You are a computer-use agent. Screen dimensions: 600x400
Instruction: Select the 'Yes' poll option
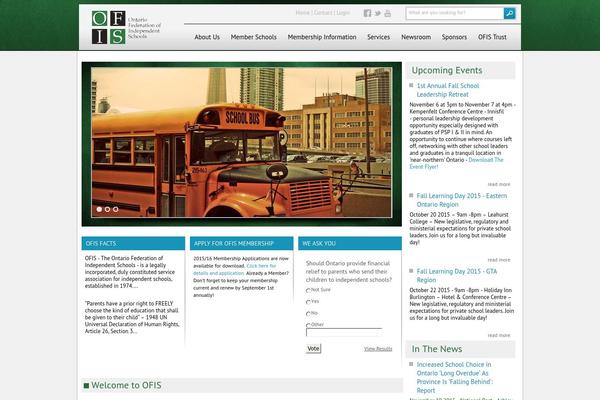click(308, 302)
